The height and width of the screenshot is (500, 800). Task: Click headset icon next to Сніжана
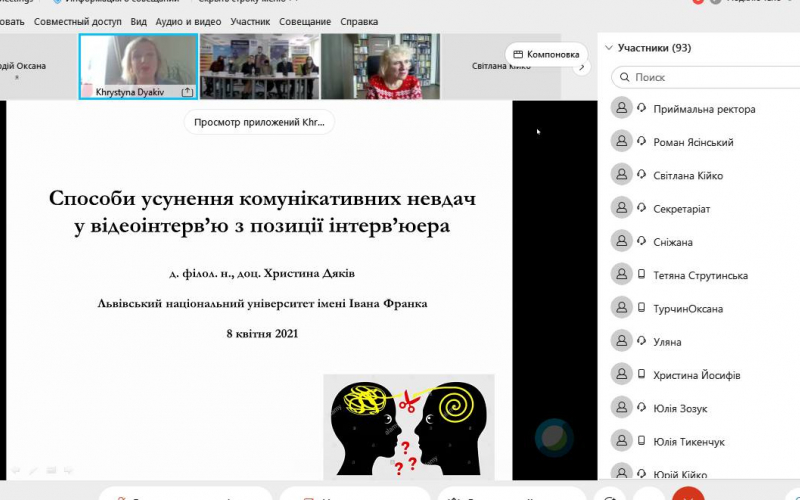pyautogui.click(x=642, y=241)
